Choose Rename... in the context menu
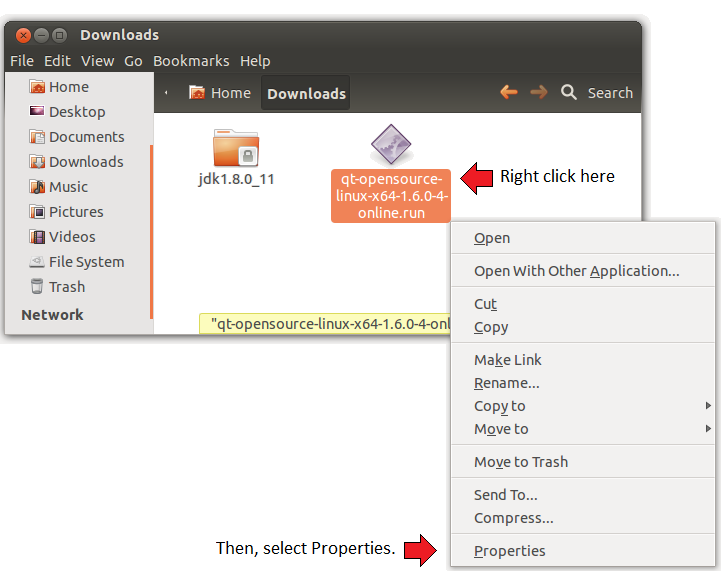721x571 pixels. (583, 383)
